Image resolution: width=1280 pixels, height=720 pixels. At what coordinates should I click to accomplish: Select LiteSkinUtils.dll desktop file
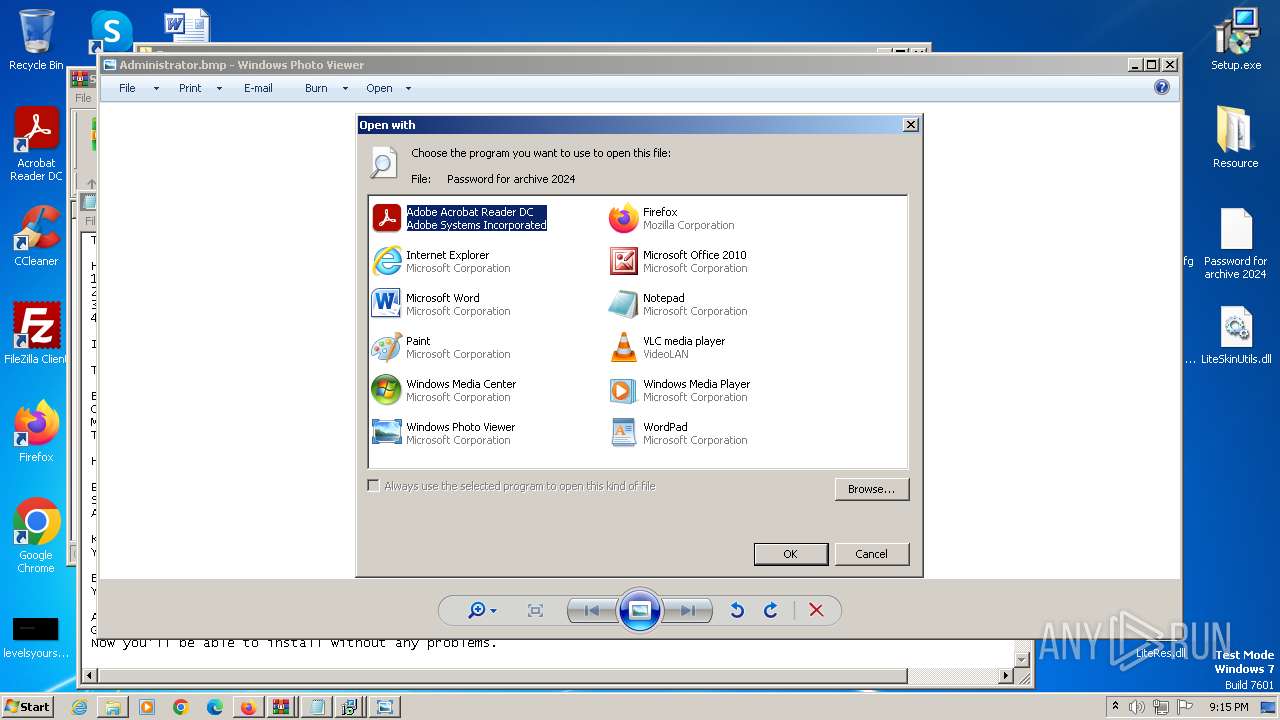1236,336
